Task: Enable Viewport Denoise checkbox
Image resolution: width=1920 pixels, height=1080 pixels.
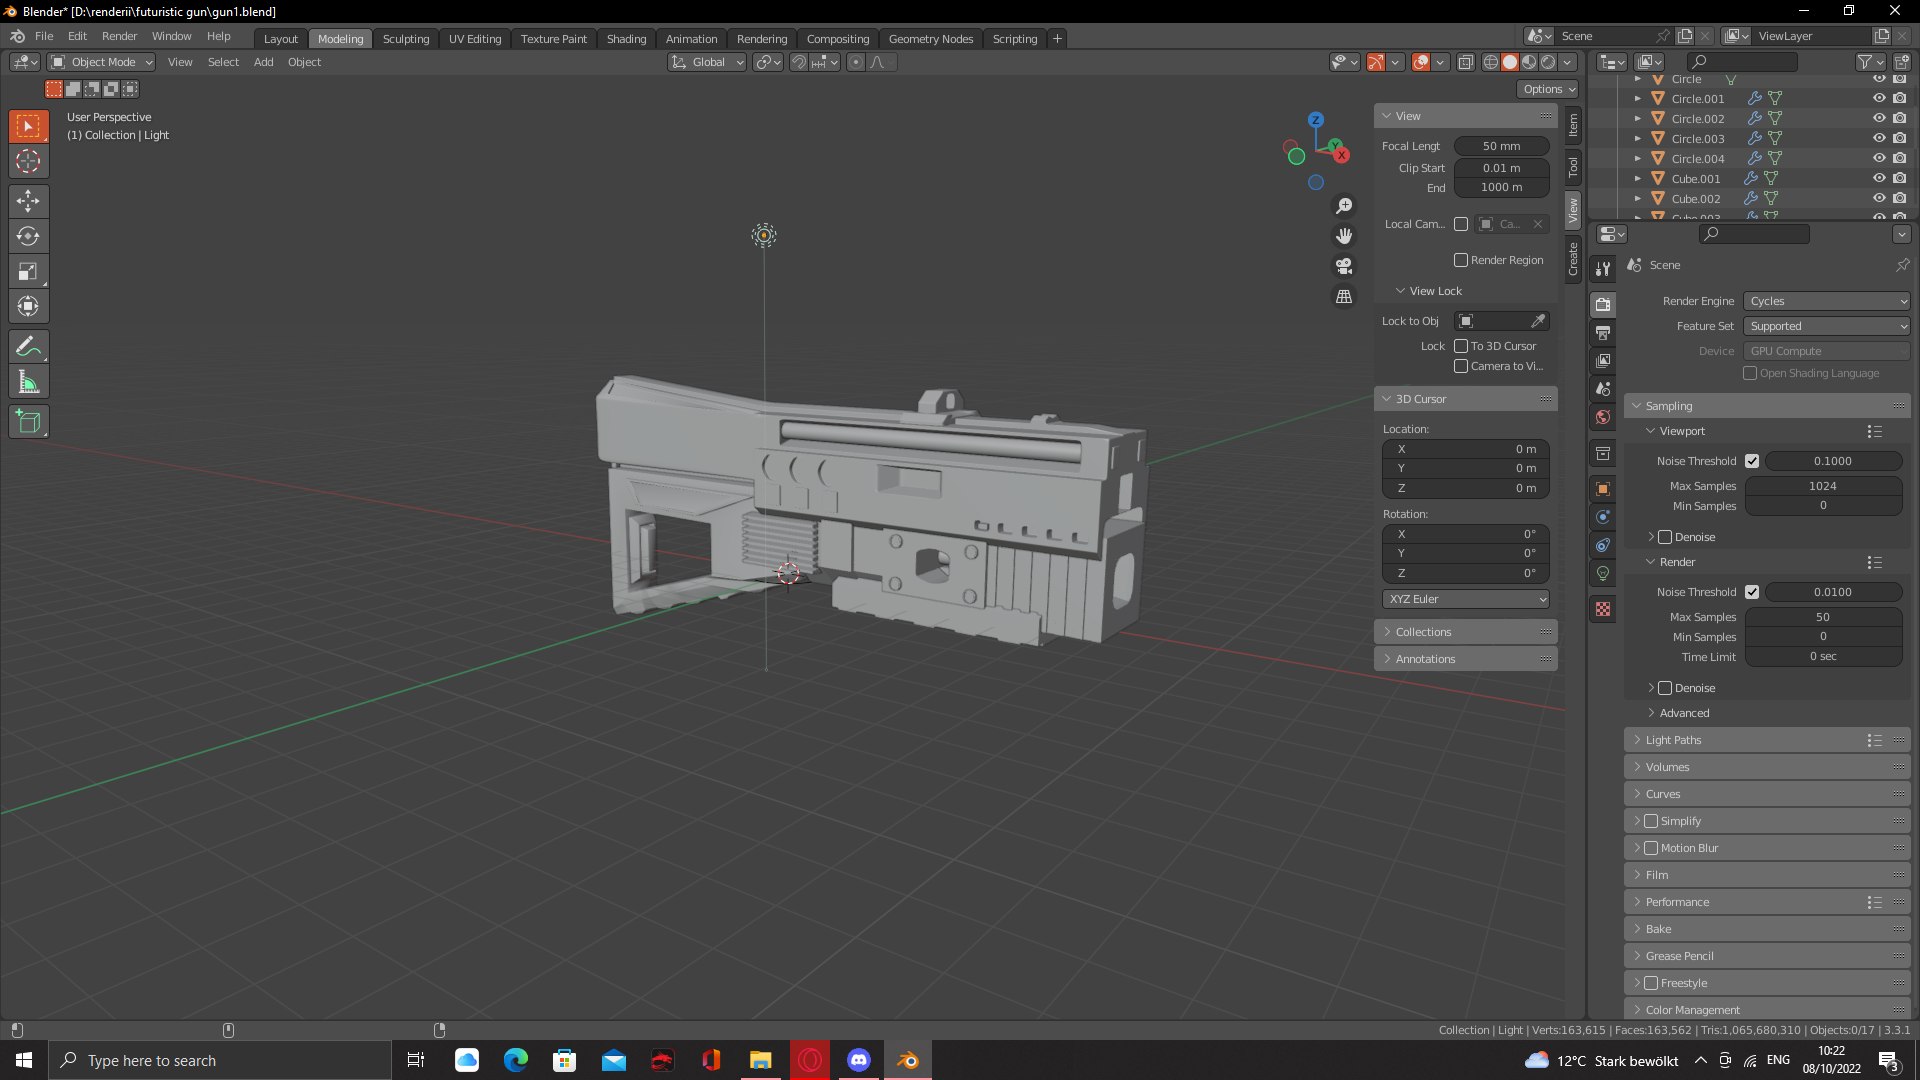Action: click(1665, 537)
